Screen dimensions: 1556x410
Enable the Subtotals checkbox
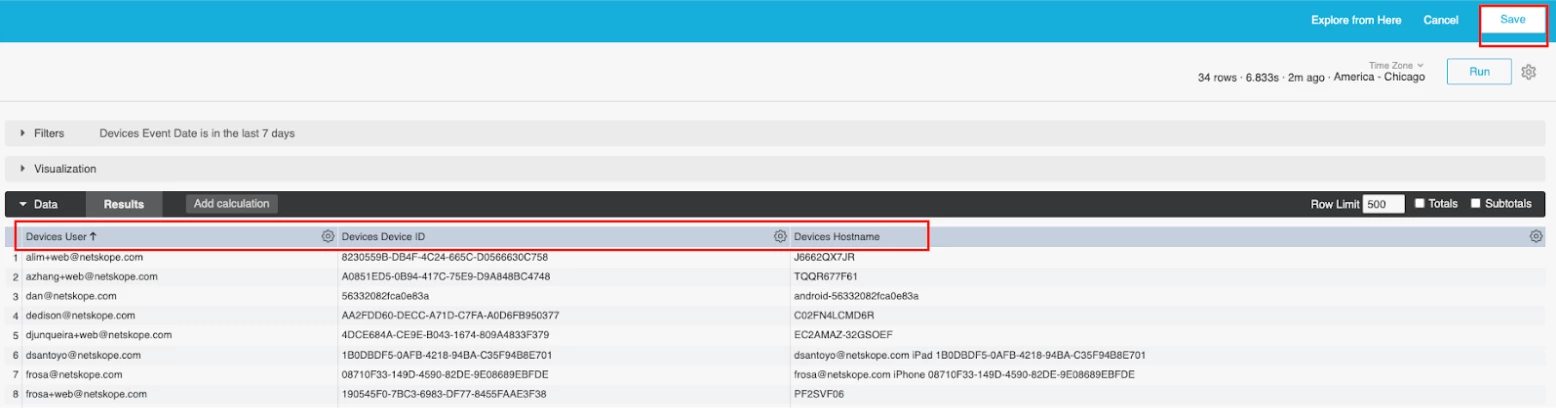(x=1476, y=204)
